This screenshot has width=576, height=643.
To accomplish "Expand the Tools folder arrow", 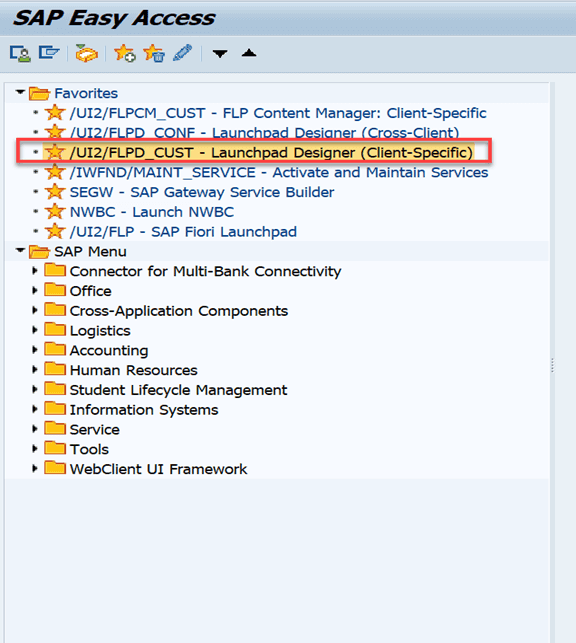I will [x=35, y=448].
